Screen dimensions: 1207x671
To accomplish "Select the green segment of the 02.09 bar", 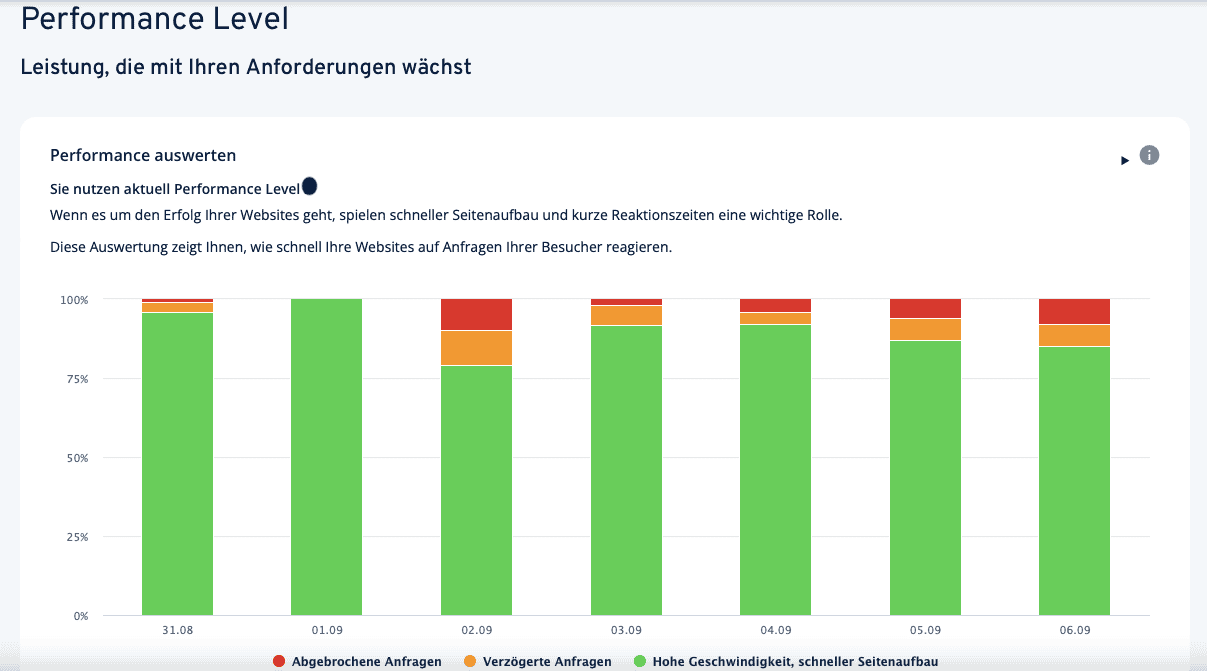I will coord(476,490).
